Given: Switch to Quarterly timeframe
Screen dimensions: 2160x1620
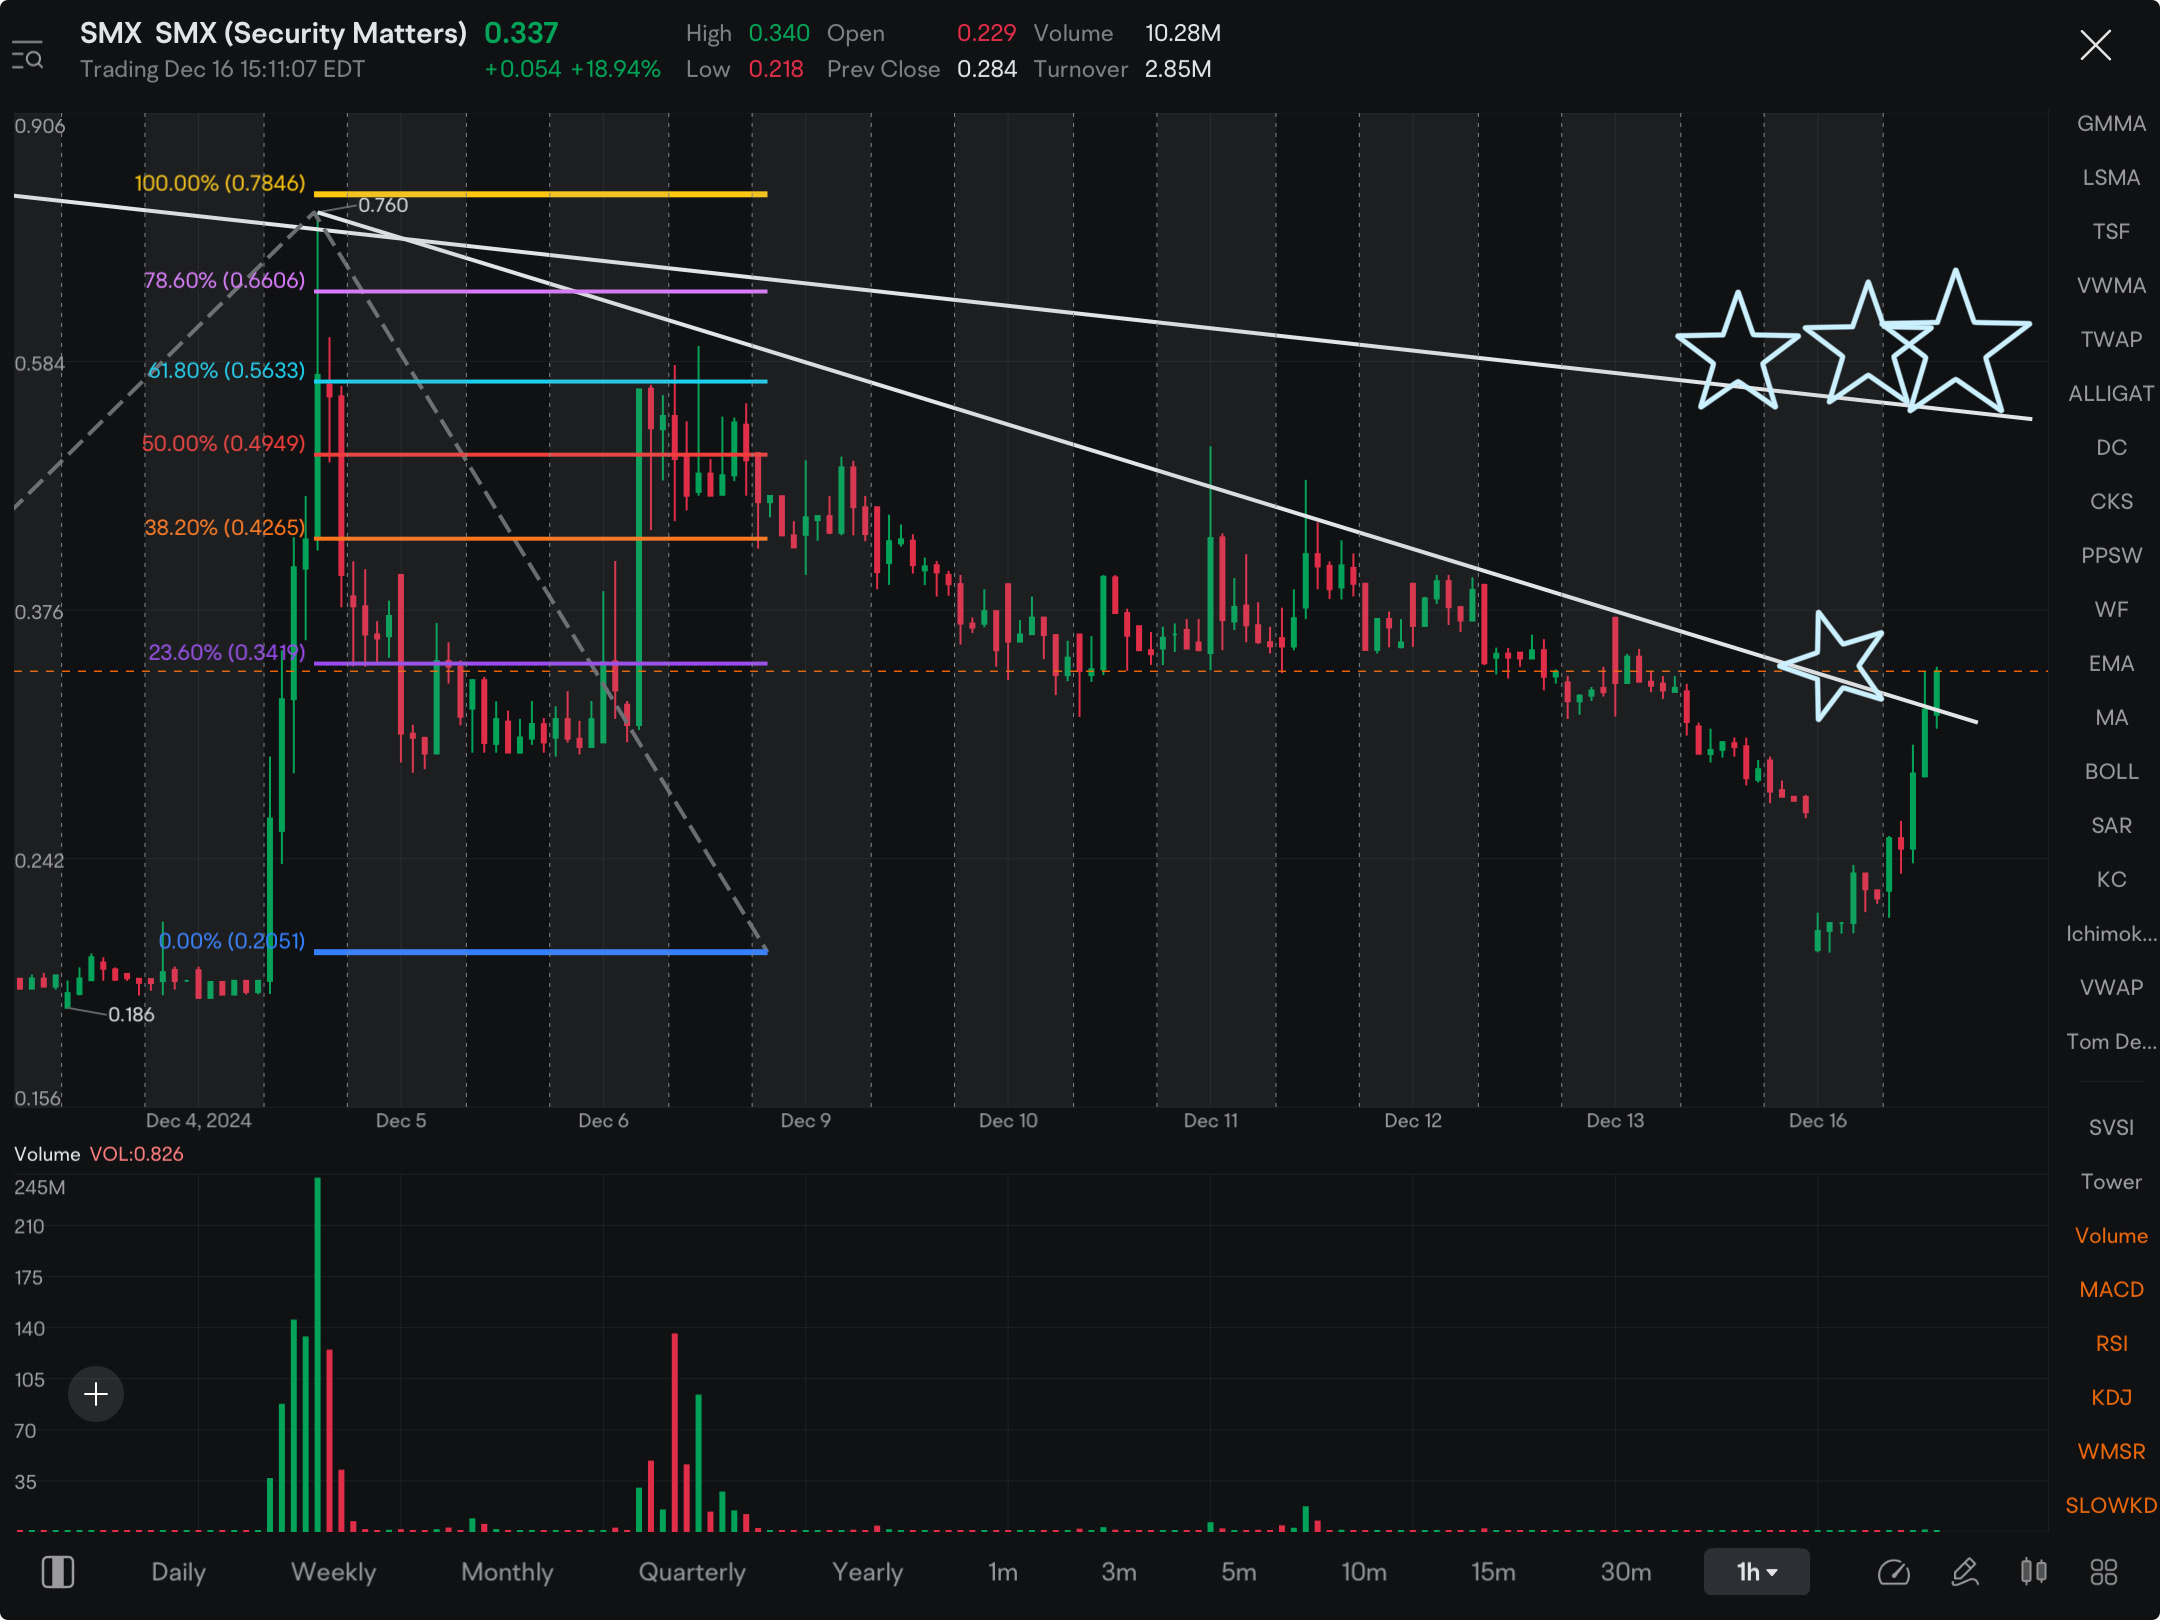Looking at the screenshot, I should [x=692, y=1572].
